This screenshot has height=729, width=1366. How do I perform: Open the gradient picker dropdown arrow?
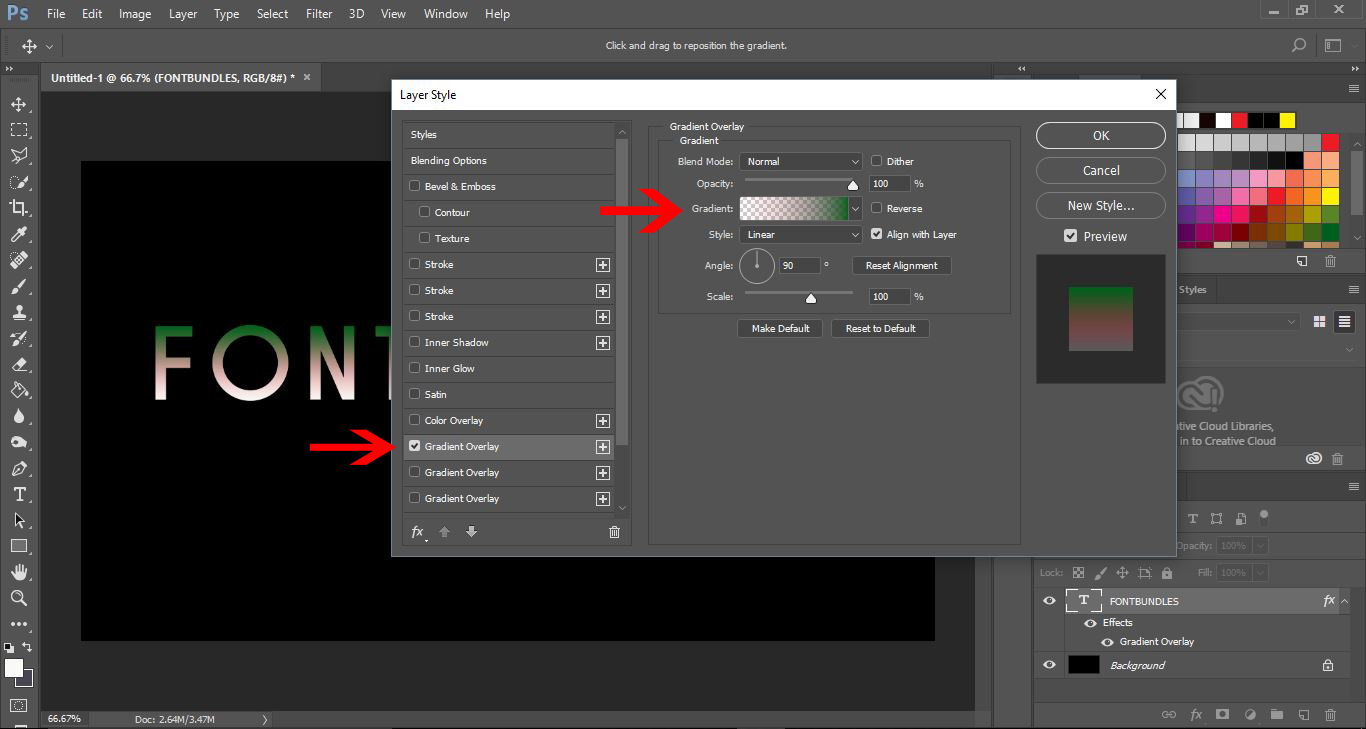click(x=855, y=208)
